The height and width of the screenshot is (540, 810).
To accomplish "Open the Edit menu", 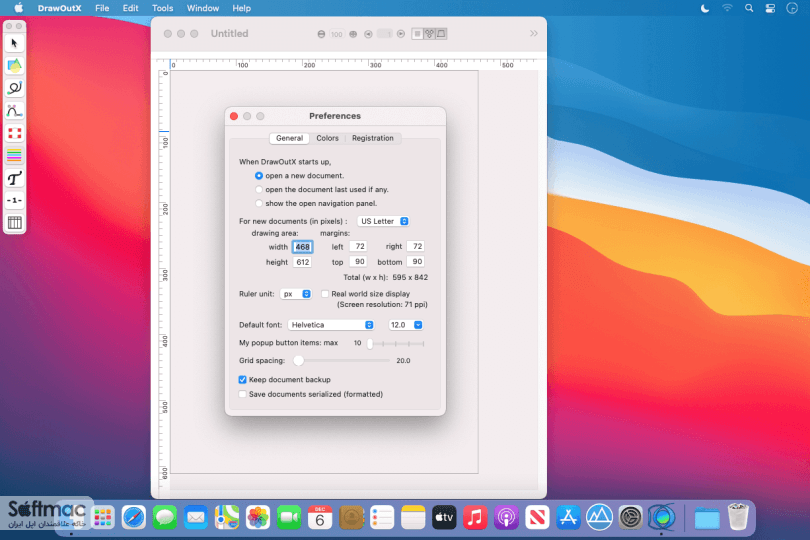I will coord(130,8).
